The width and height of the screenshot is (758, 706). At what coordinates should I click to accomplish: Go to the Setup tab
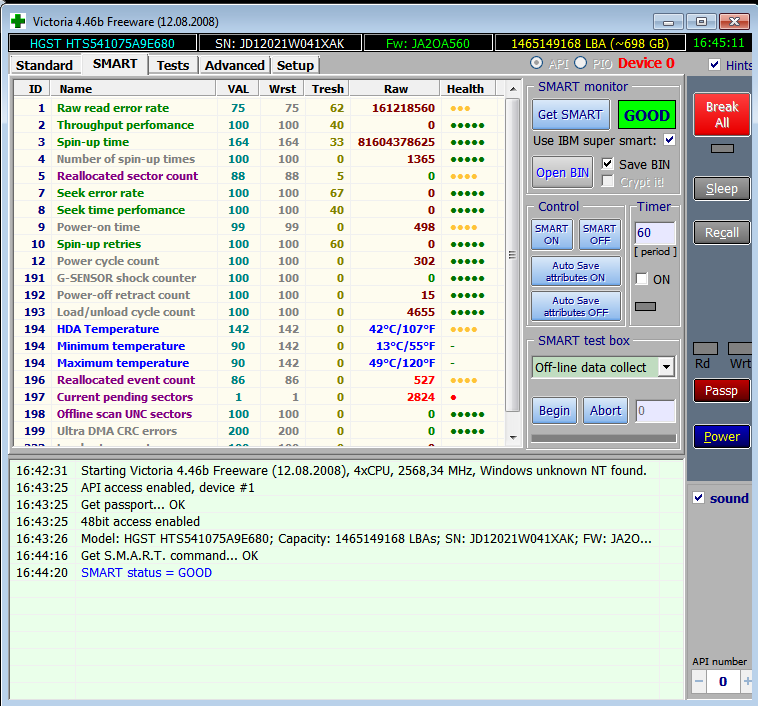tap(295, 65)
